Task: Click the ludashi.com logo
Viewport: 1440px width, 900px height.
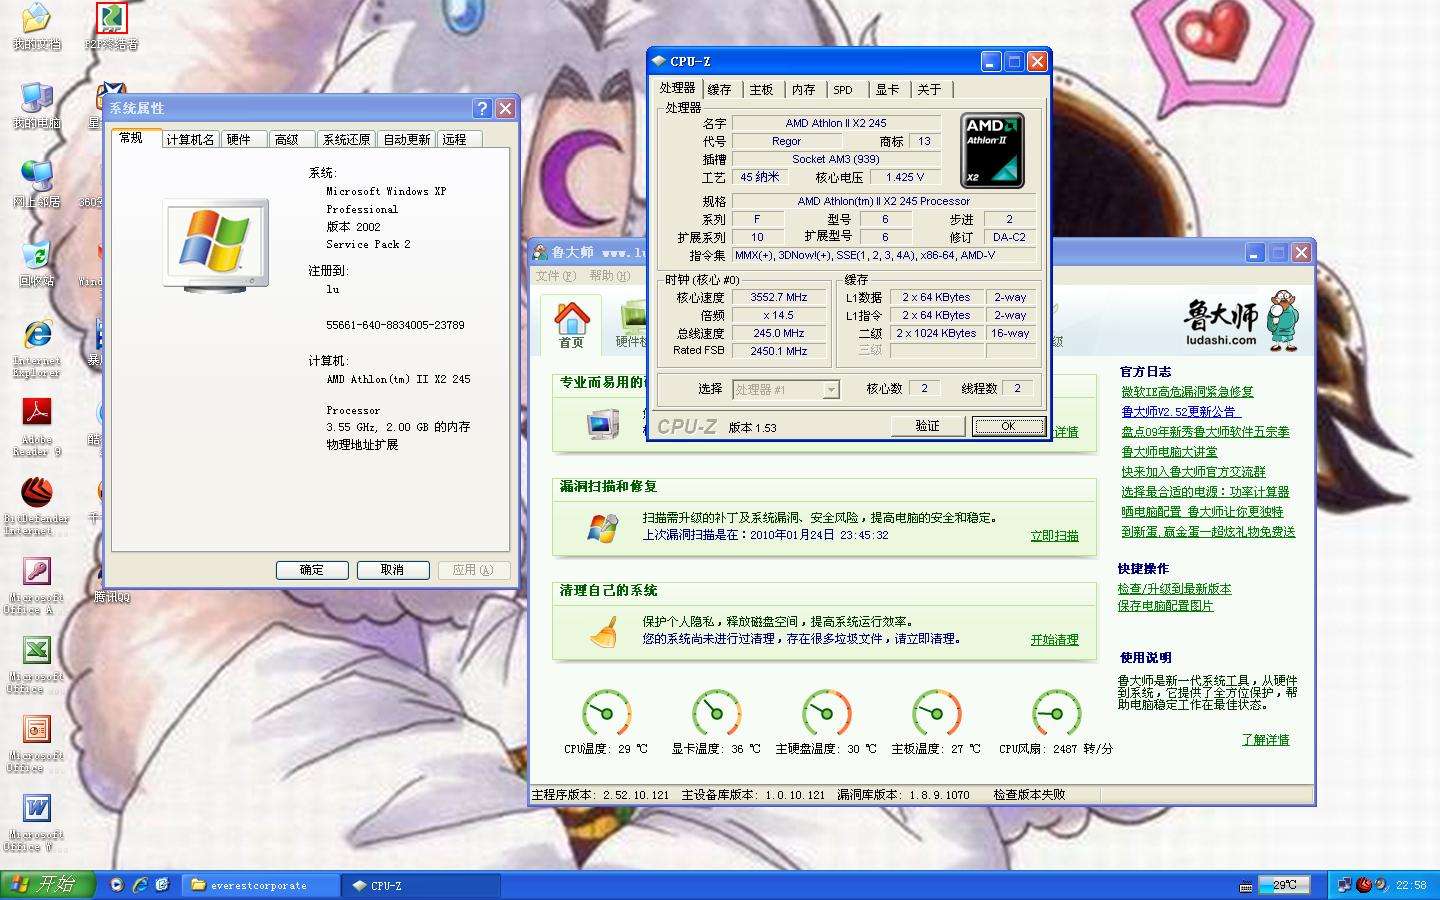Action: pyautogui.click(x=1240, y=320)
